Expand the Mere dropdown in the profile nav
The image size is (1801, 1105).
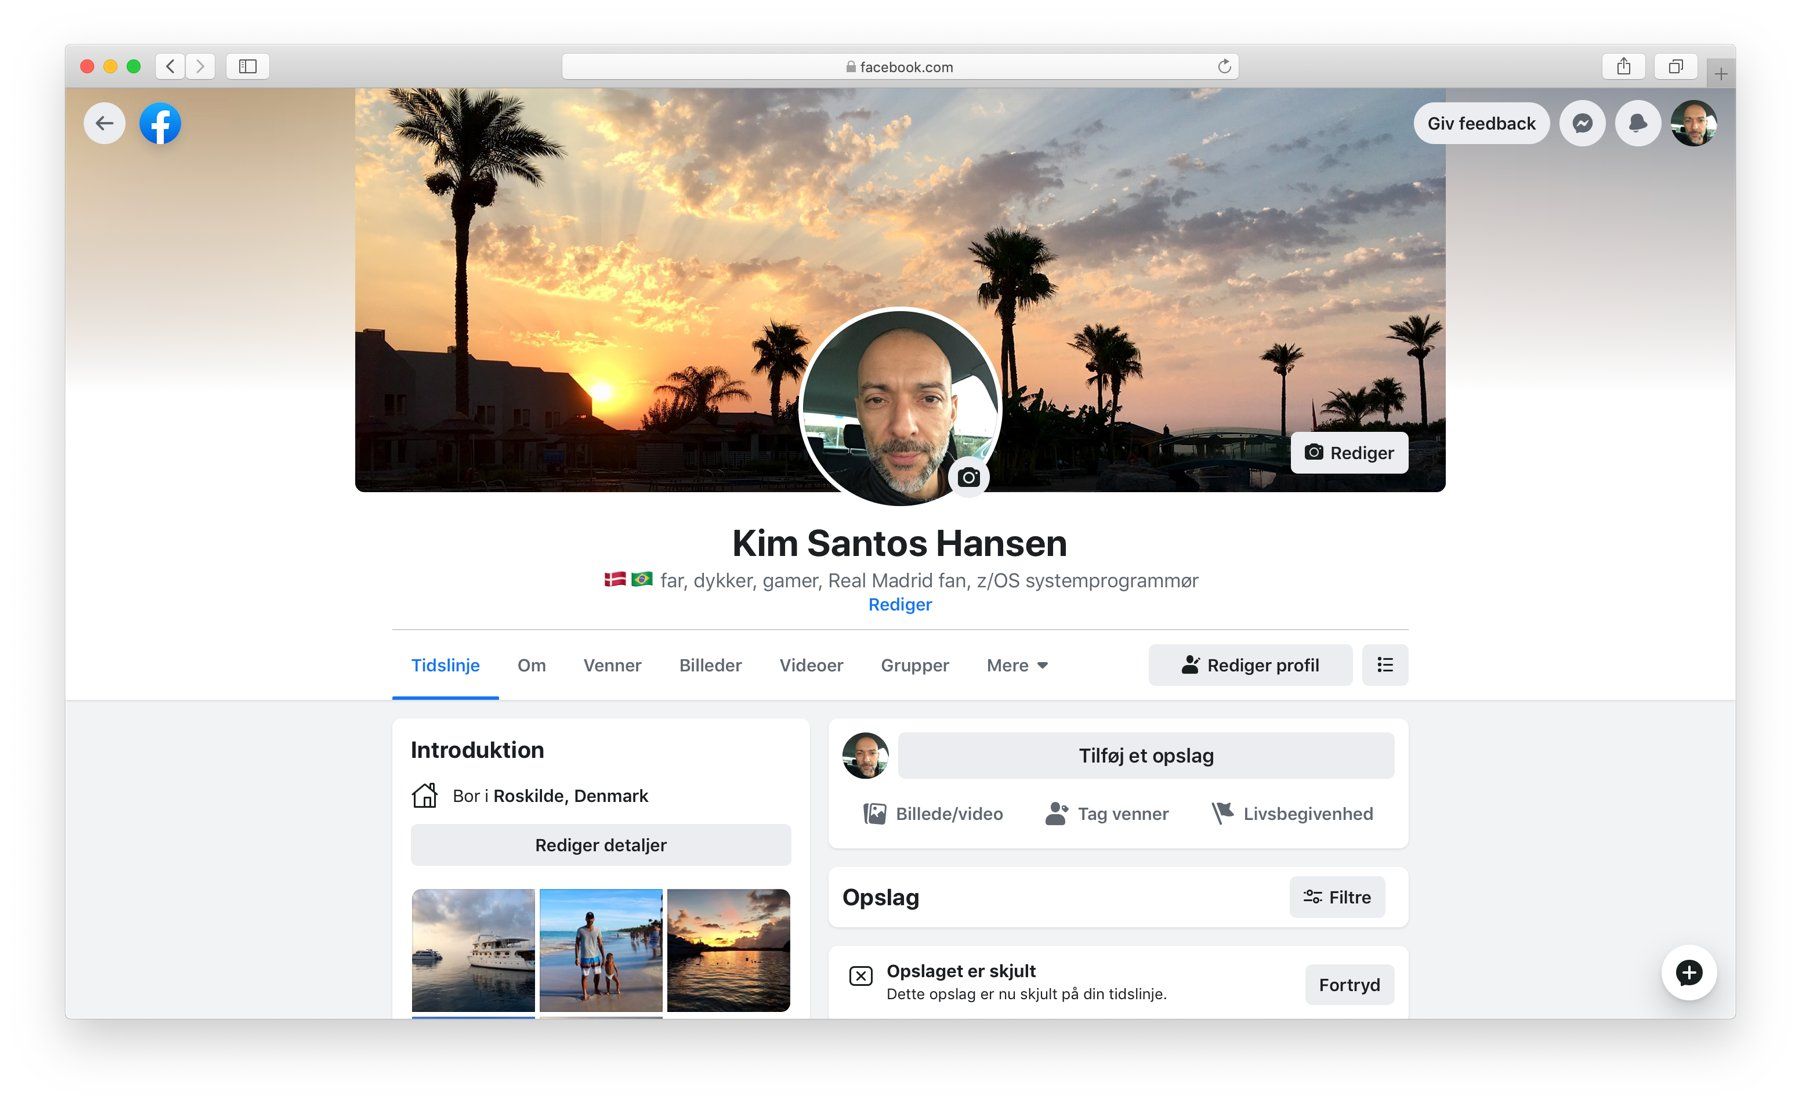click(x=1016, y=665)
